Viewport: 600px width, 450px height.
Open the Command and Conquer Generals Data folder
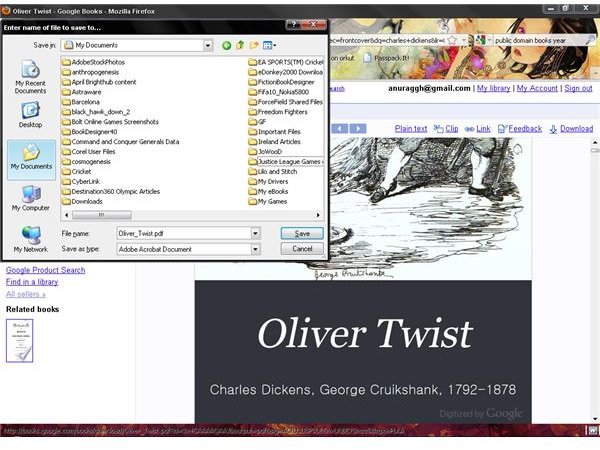tap(121, 142)
